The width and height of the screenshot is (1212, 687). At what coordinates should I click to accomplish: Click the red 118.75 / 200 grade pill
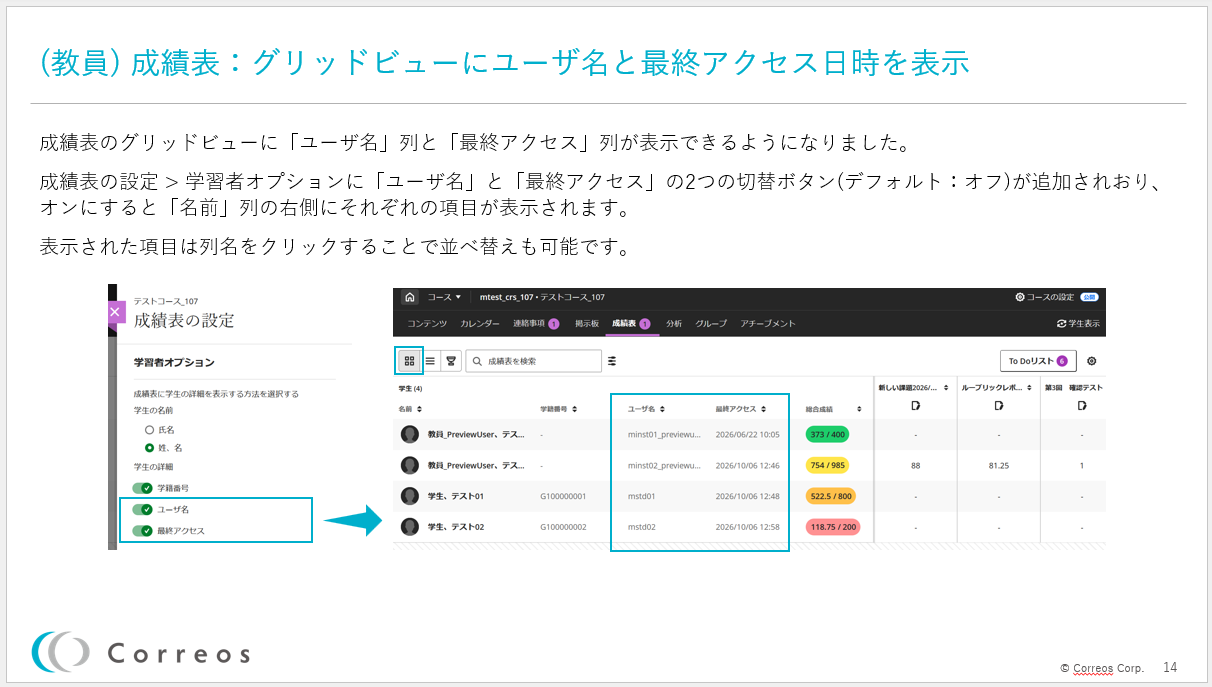tap(833, 527)
